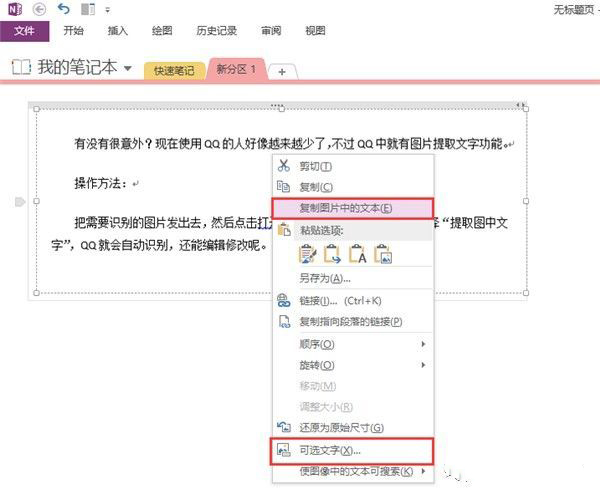Viewport: 600px width, 499px height.
Task: Add a new section with plus tab
Action: (282, 71)
